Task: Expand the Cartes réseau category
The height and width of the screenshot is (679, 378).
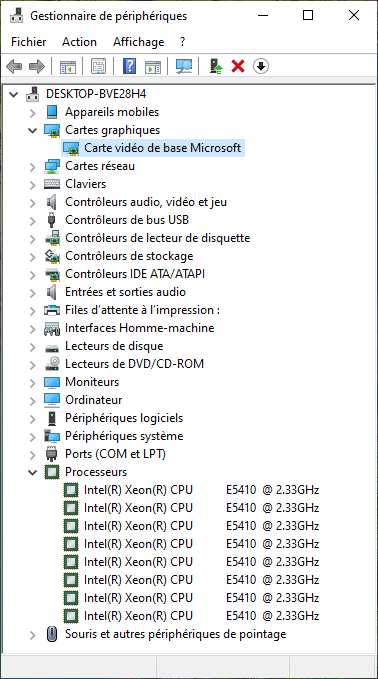Action: tap(33, 166)
